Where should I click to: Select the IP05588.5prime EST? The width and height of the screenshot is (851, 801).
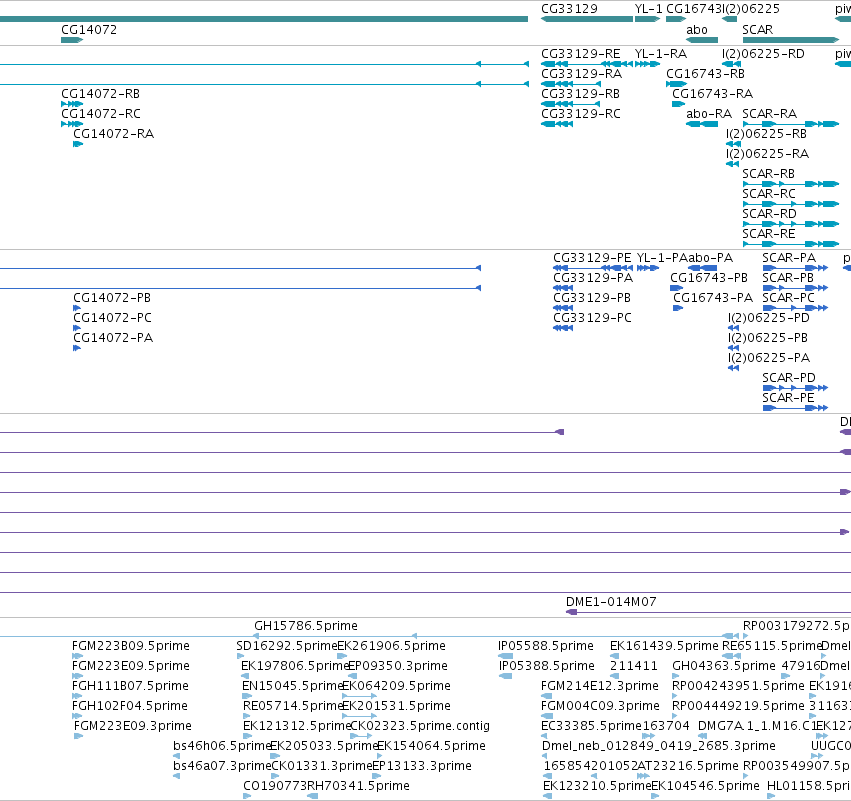point(545,646)
